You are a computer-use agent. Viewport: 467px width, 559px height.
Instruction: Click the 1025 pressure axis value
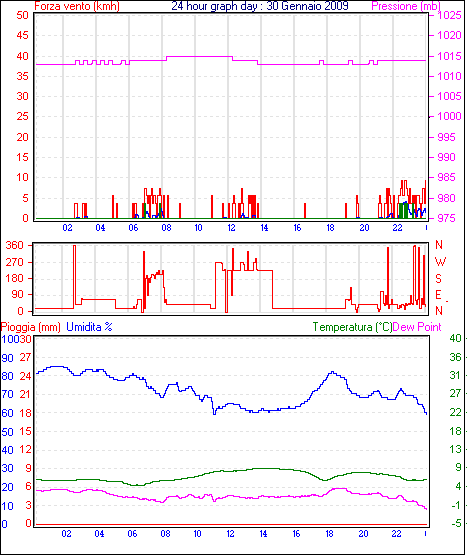pos(449,15)
